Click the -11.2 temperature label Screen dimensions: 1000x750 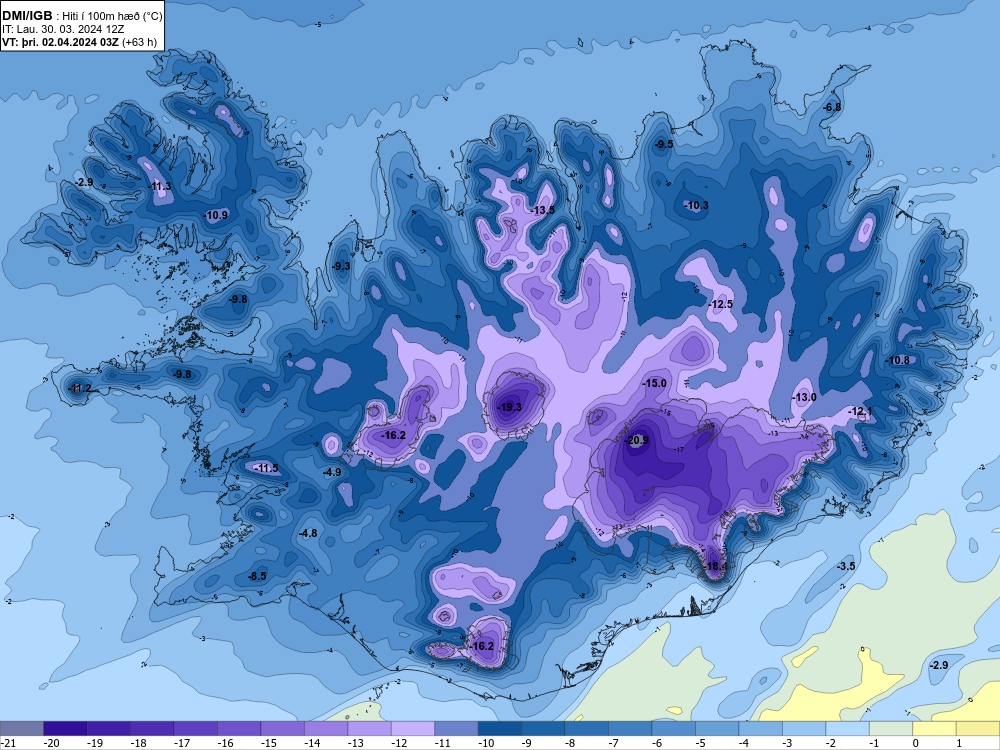(80, 388)
